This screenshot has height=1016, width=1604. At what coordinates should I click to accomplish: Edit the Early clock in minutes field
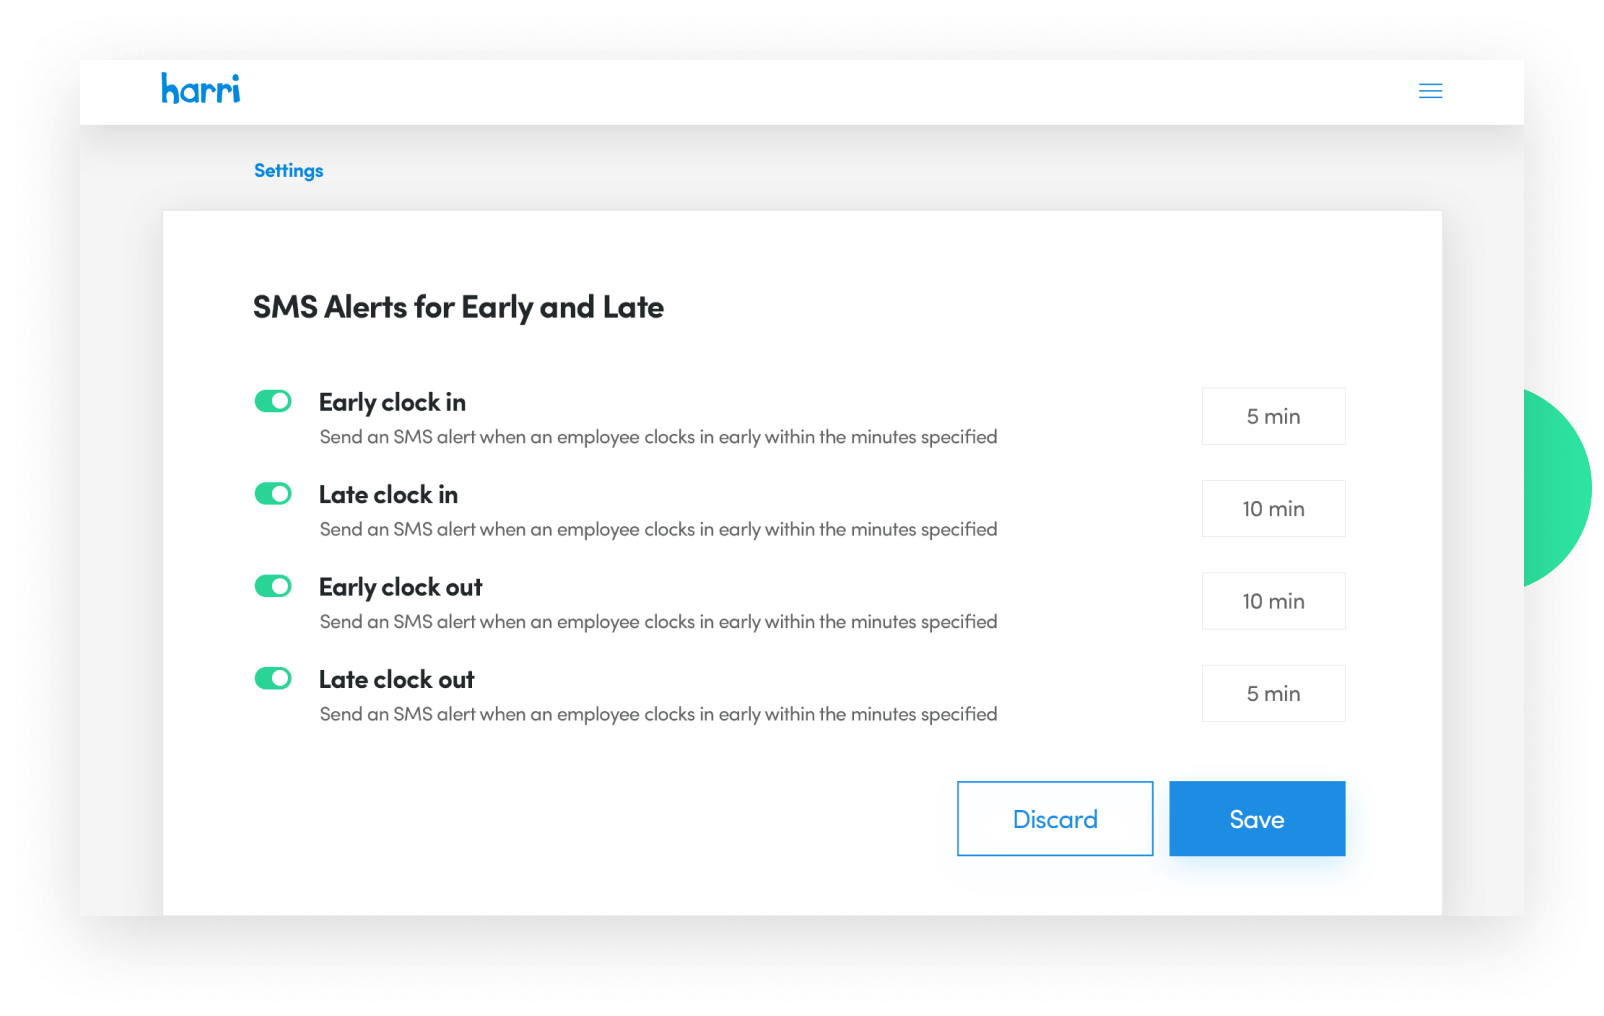pos(1273,416)
